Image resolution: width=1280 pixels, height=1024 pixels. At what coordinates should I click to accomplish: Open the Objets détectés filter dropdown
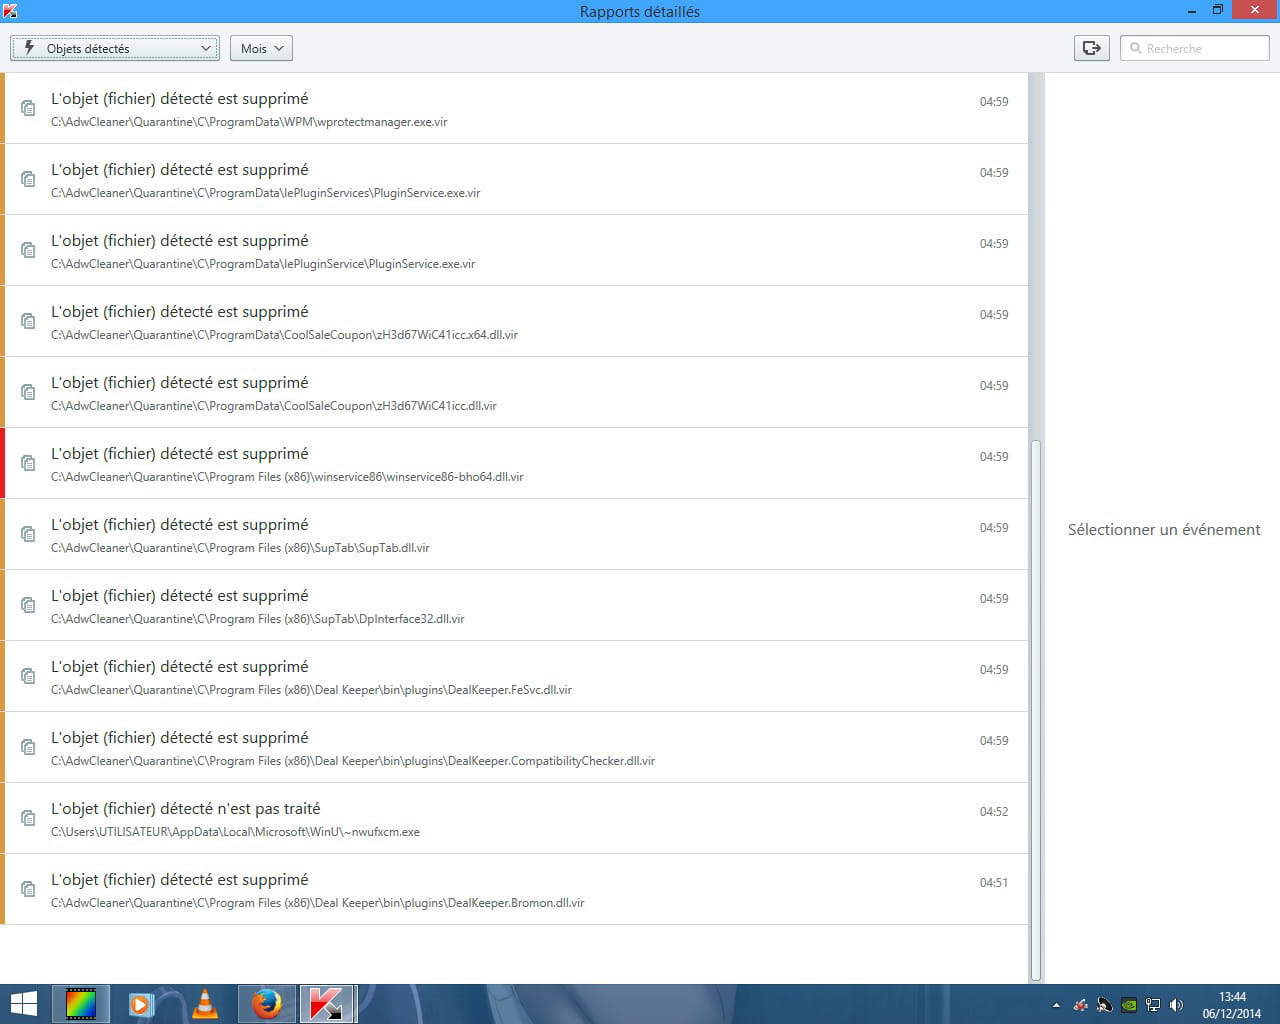click(x=115, y=48)
